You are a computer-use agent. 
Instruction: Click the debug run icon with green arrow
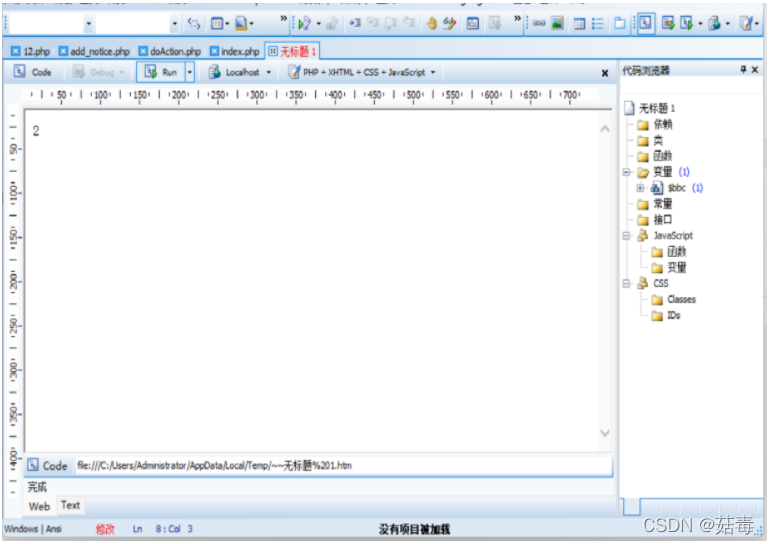tap(304, 23)
